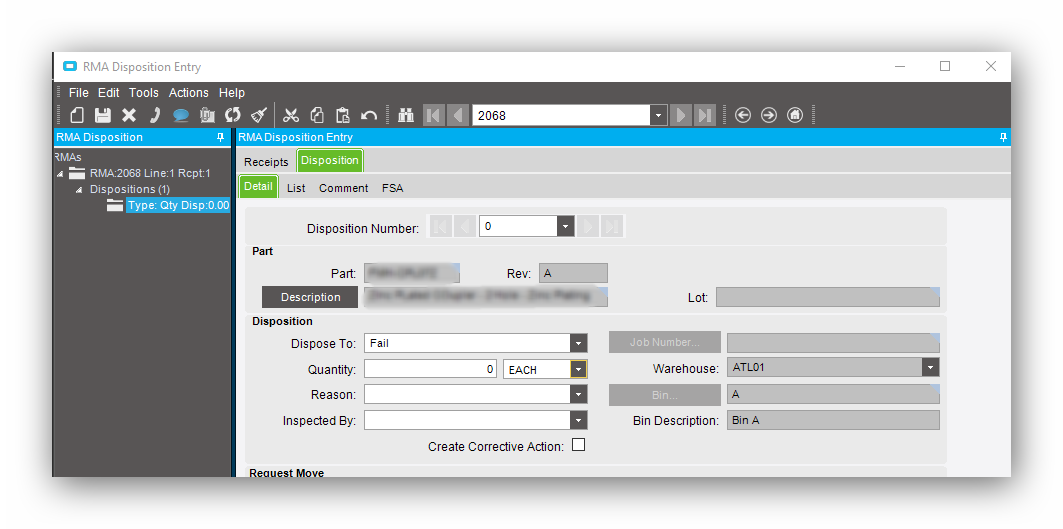The width and height of the screenshot is (1063, 529).
Task: Click the circled Forward arrow icon
Action: click(x=769, y=115)
